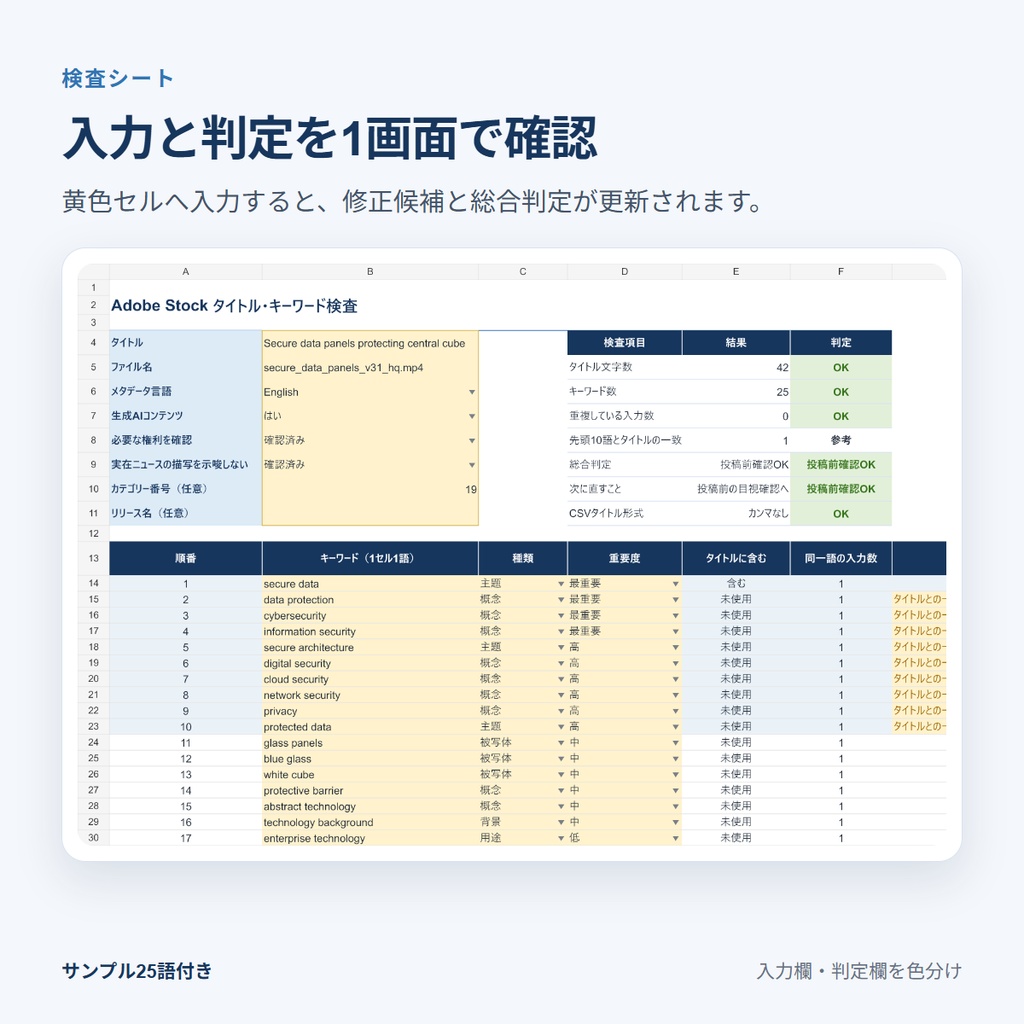Screen dimensions: 1024x1024
Task: Click the keyword cell 'blue glass'
Action: (370, 759)
